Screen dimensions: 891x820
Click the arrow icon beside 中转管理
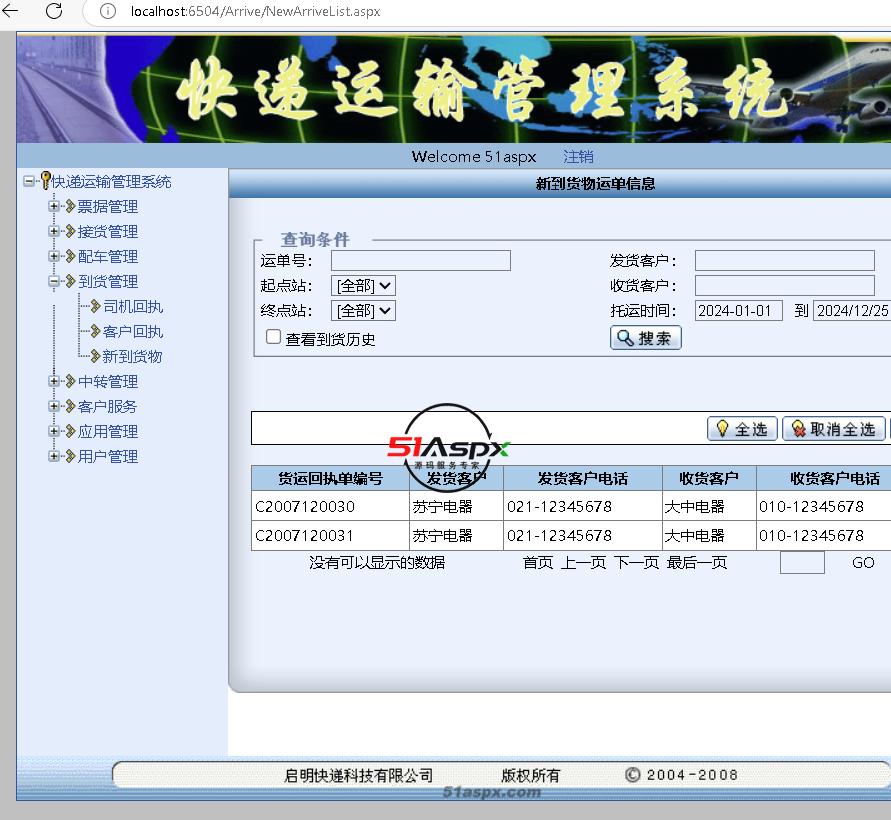[x=70, y=381]
